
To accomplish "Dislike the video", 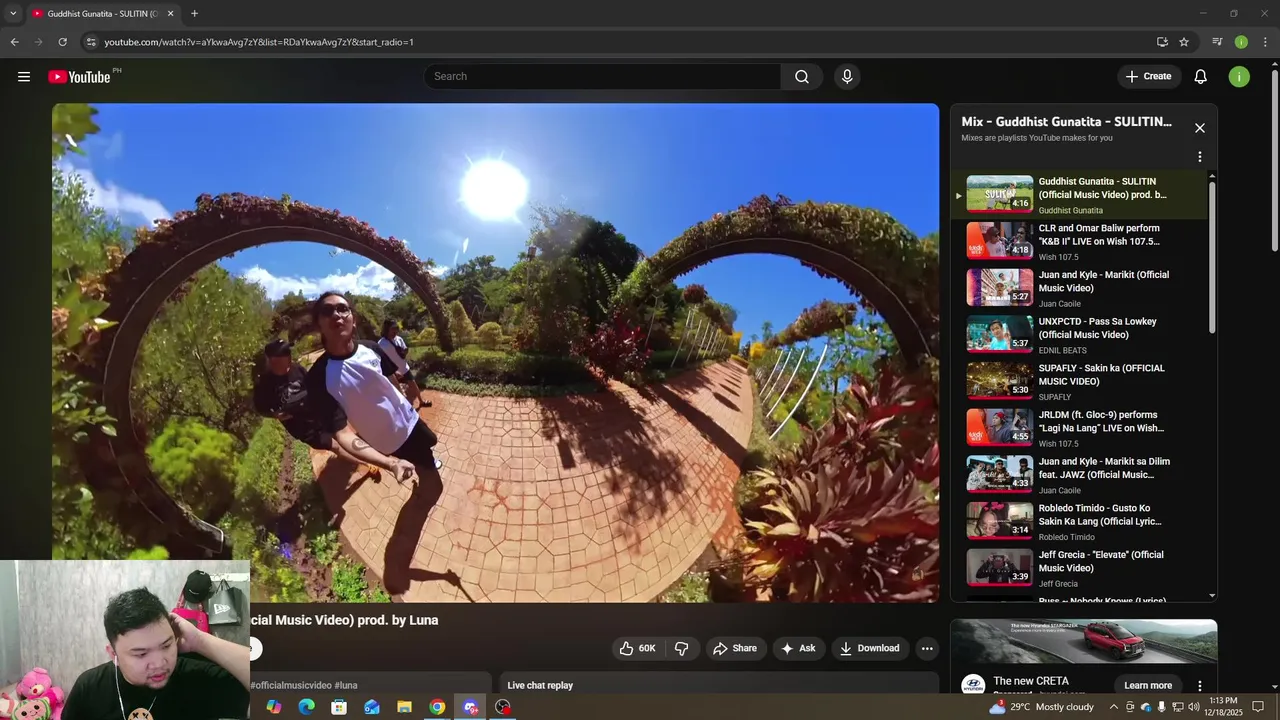I will (681, 648).
